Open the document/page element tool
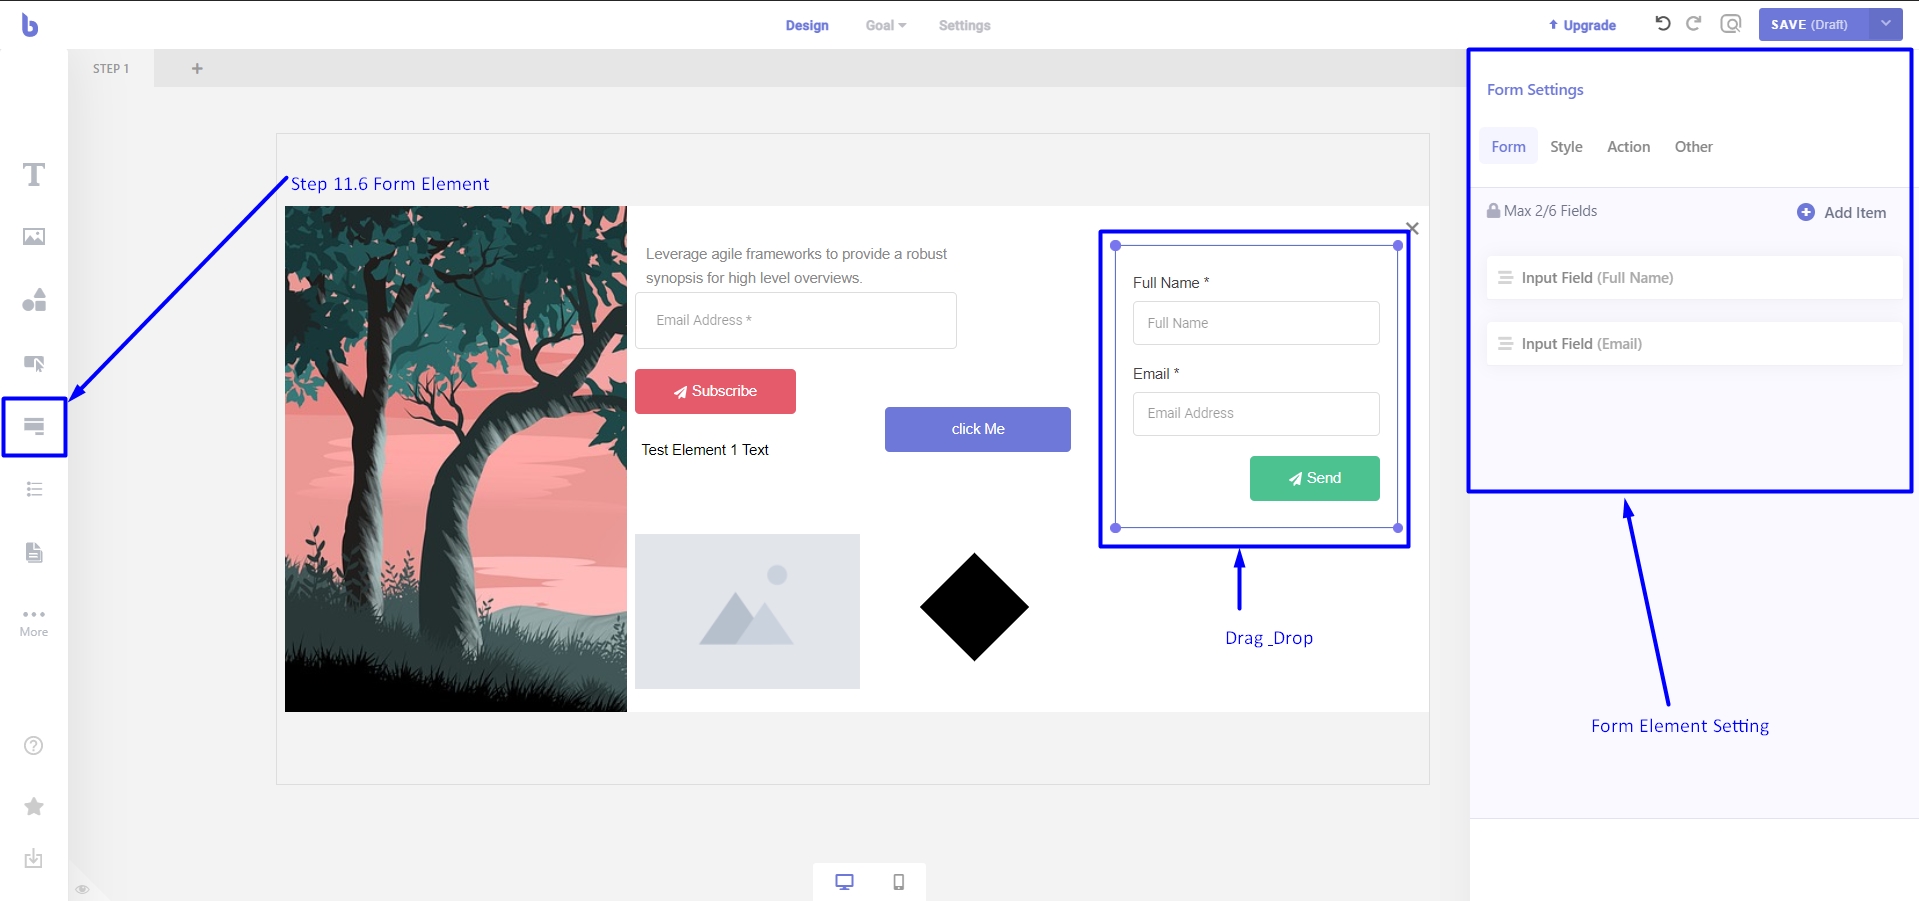1919x901 pixels. (x=34, y=552)
